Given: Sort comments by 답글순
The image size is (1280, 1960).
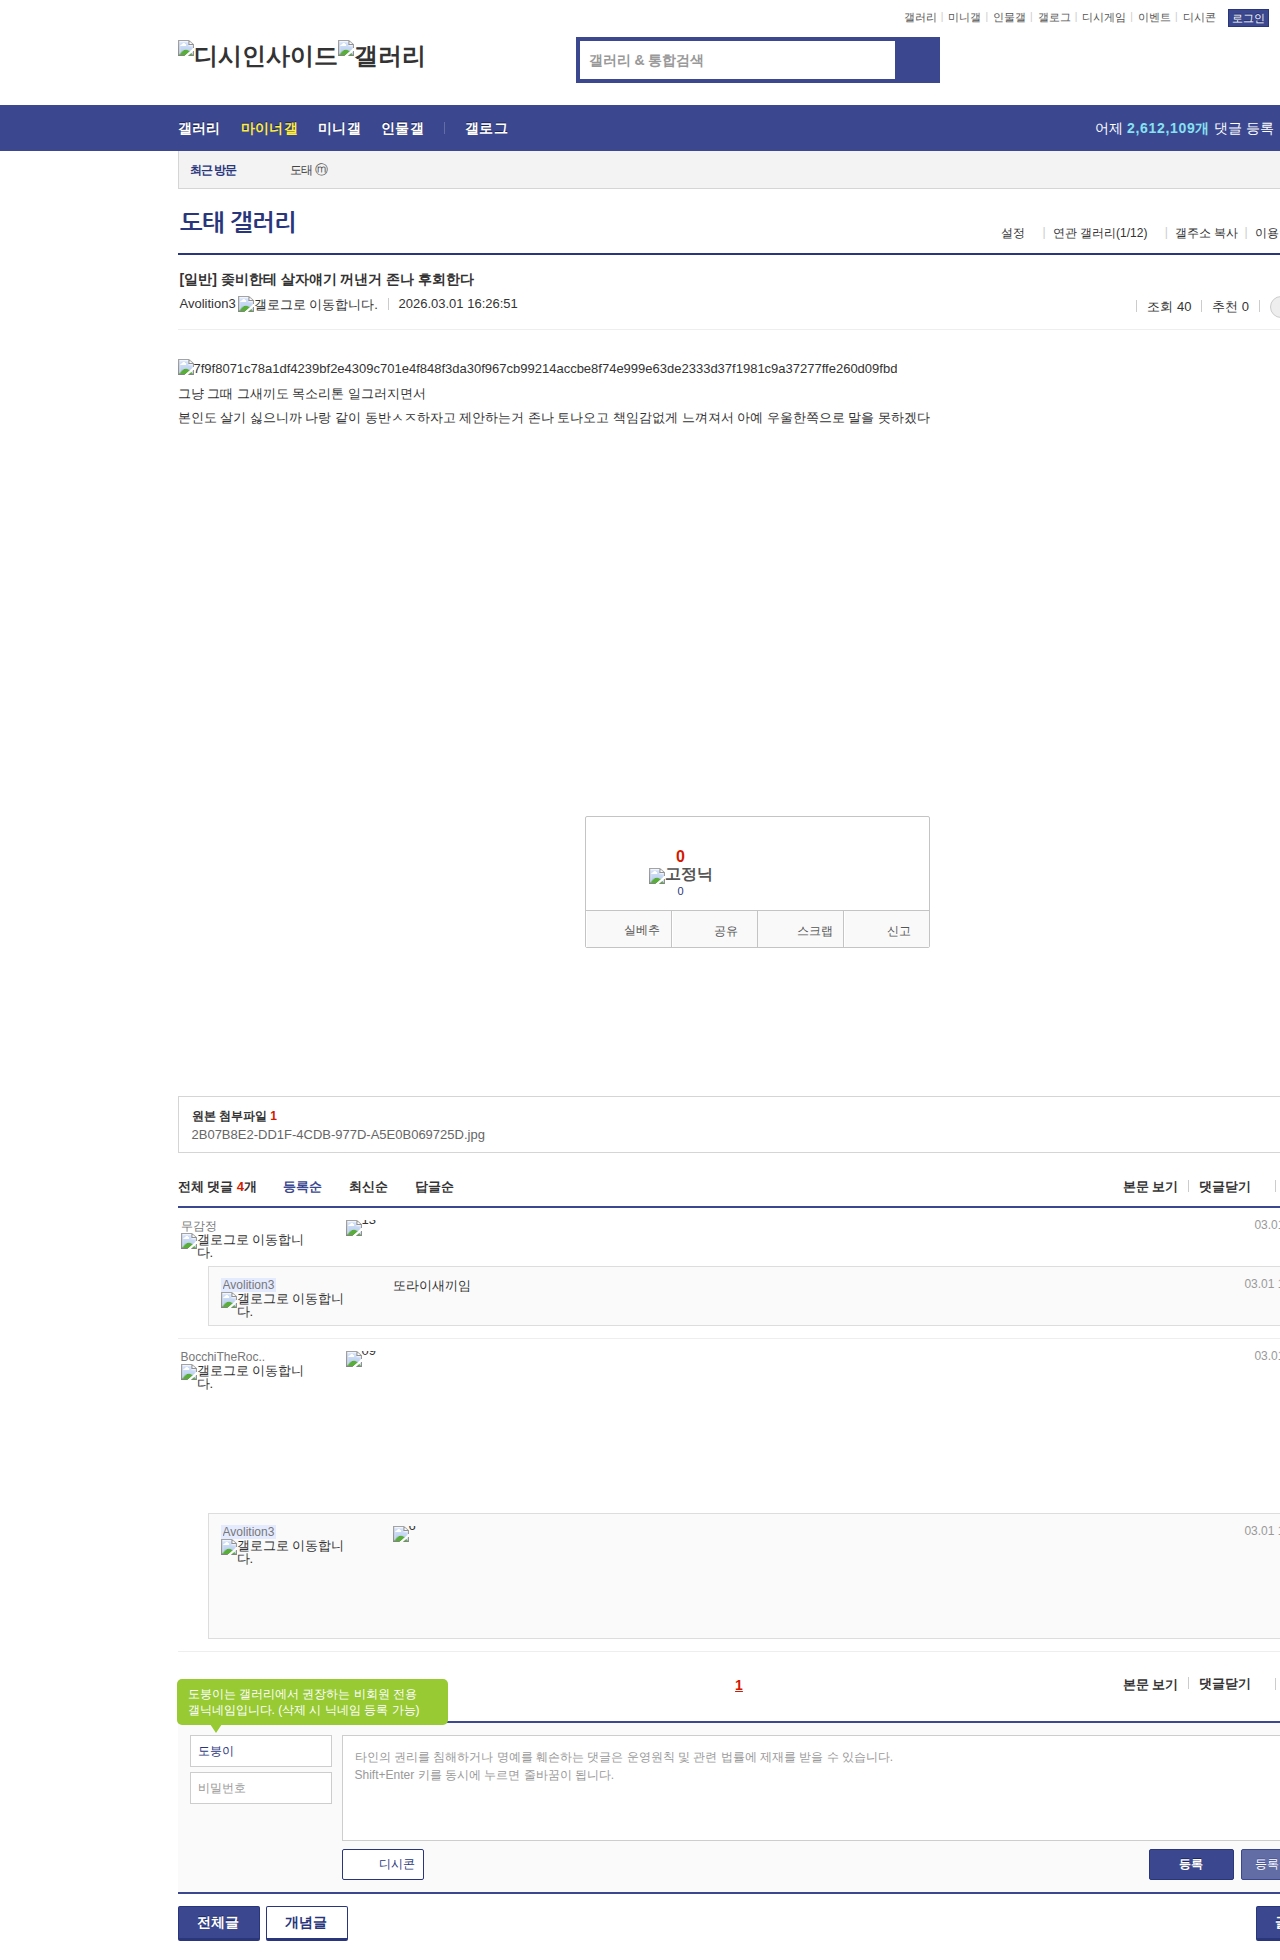Looking at the screenshot, I should (434, 1187).
